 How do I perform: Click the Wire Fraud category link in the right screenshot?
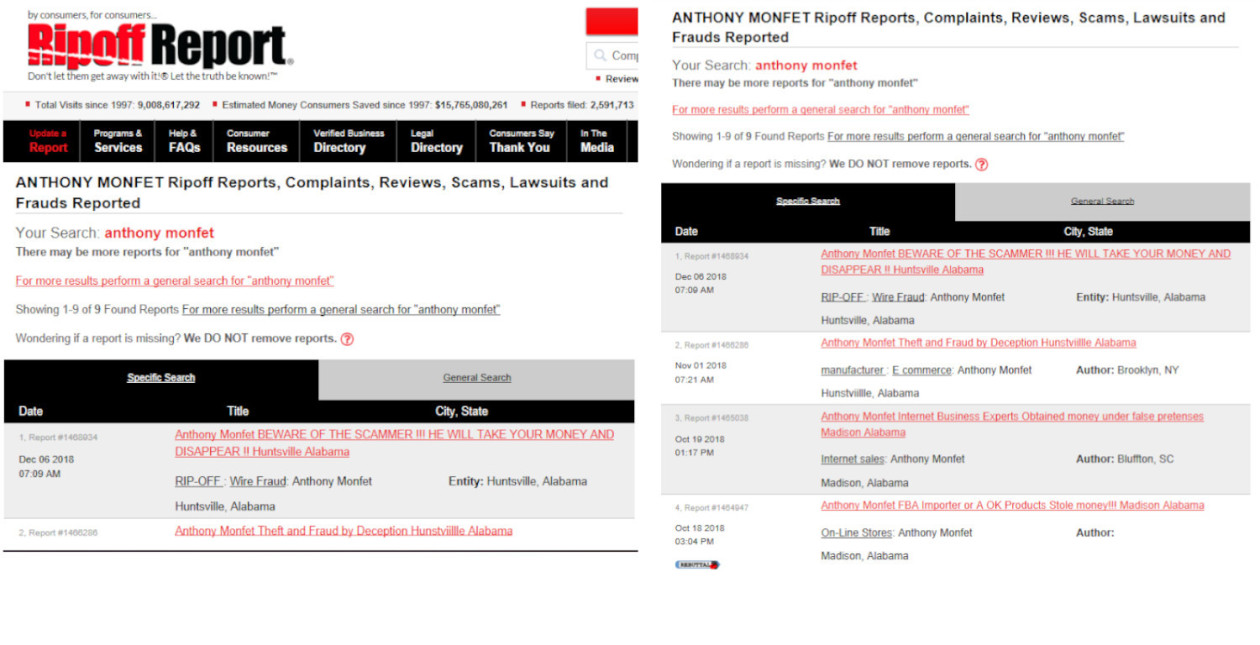click(x=898, y=298)
